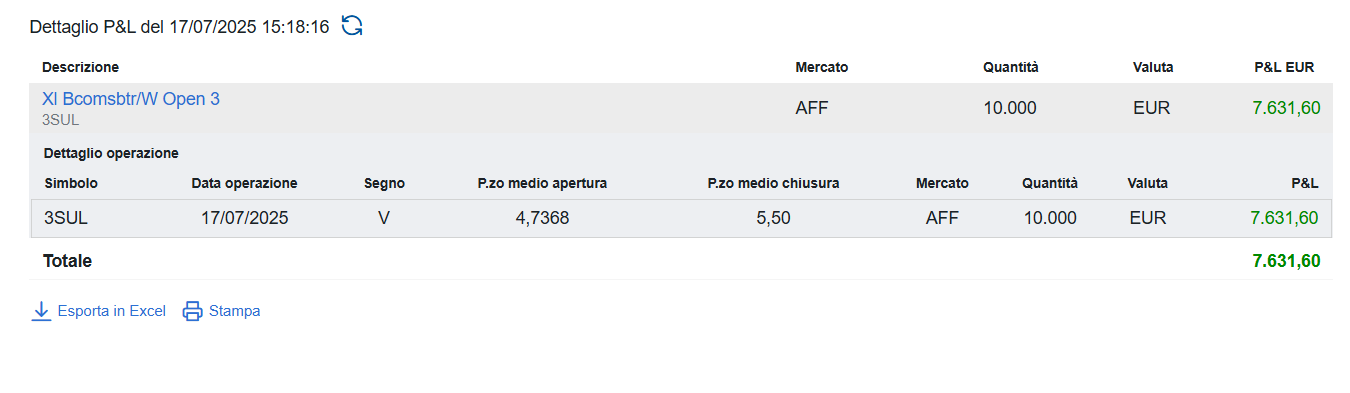Click the Totale amount 7.631,60

1286,261
